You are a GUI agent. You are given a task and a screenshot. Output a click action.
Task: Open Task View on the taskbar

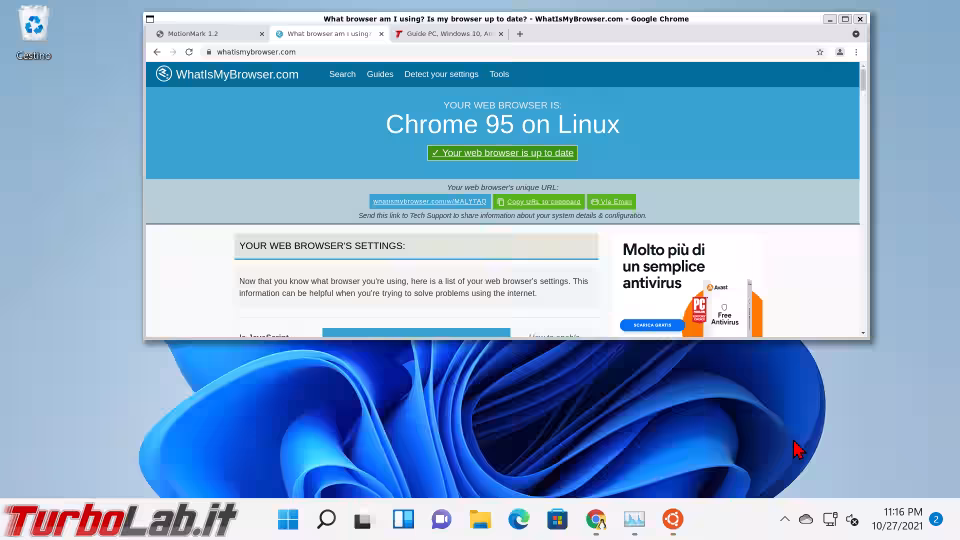pyautogui.click(x=362, y=520)
